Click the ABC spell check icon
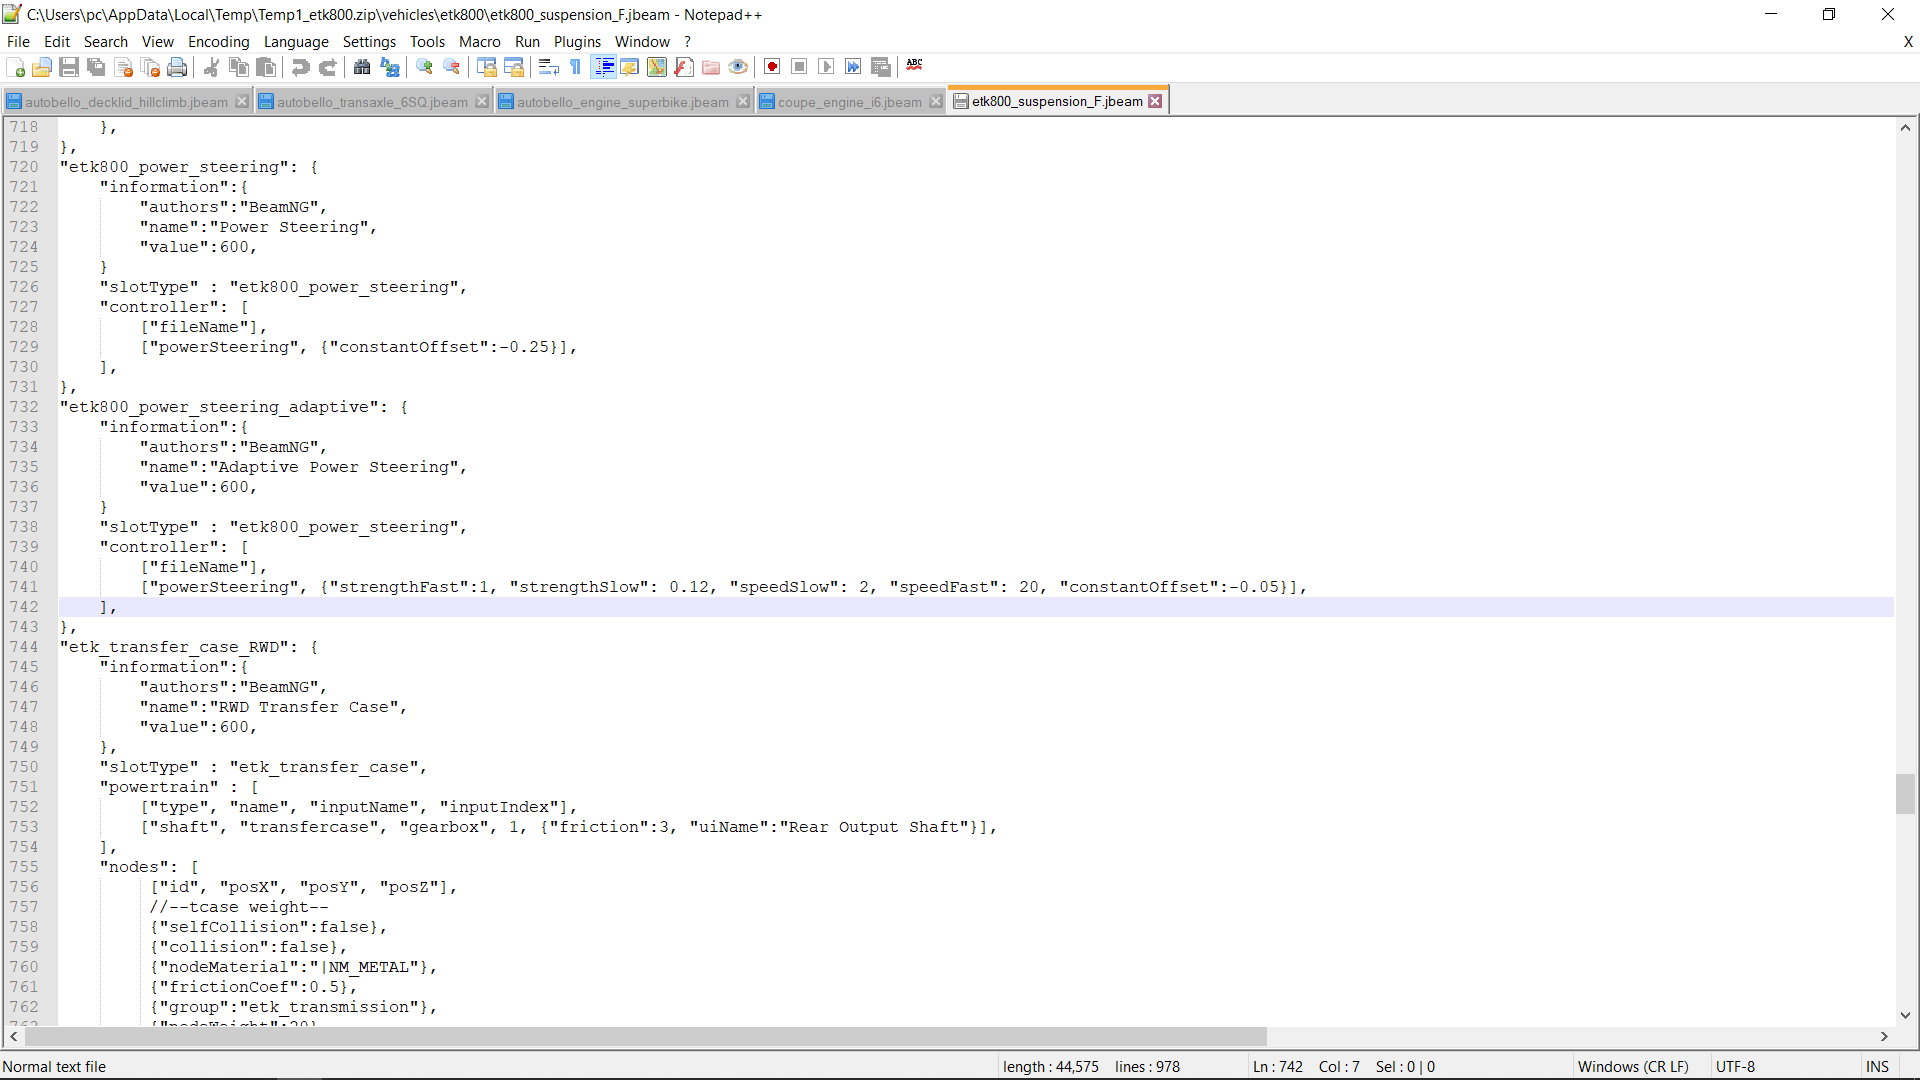Screen dimensions: 1920x1080 (x=915, y=67)
